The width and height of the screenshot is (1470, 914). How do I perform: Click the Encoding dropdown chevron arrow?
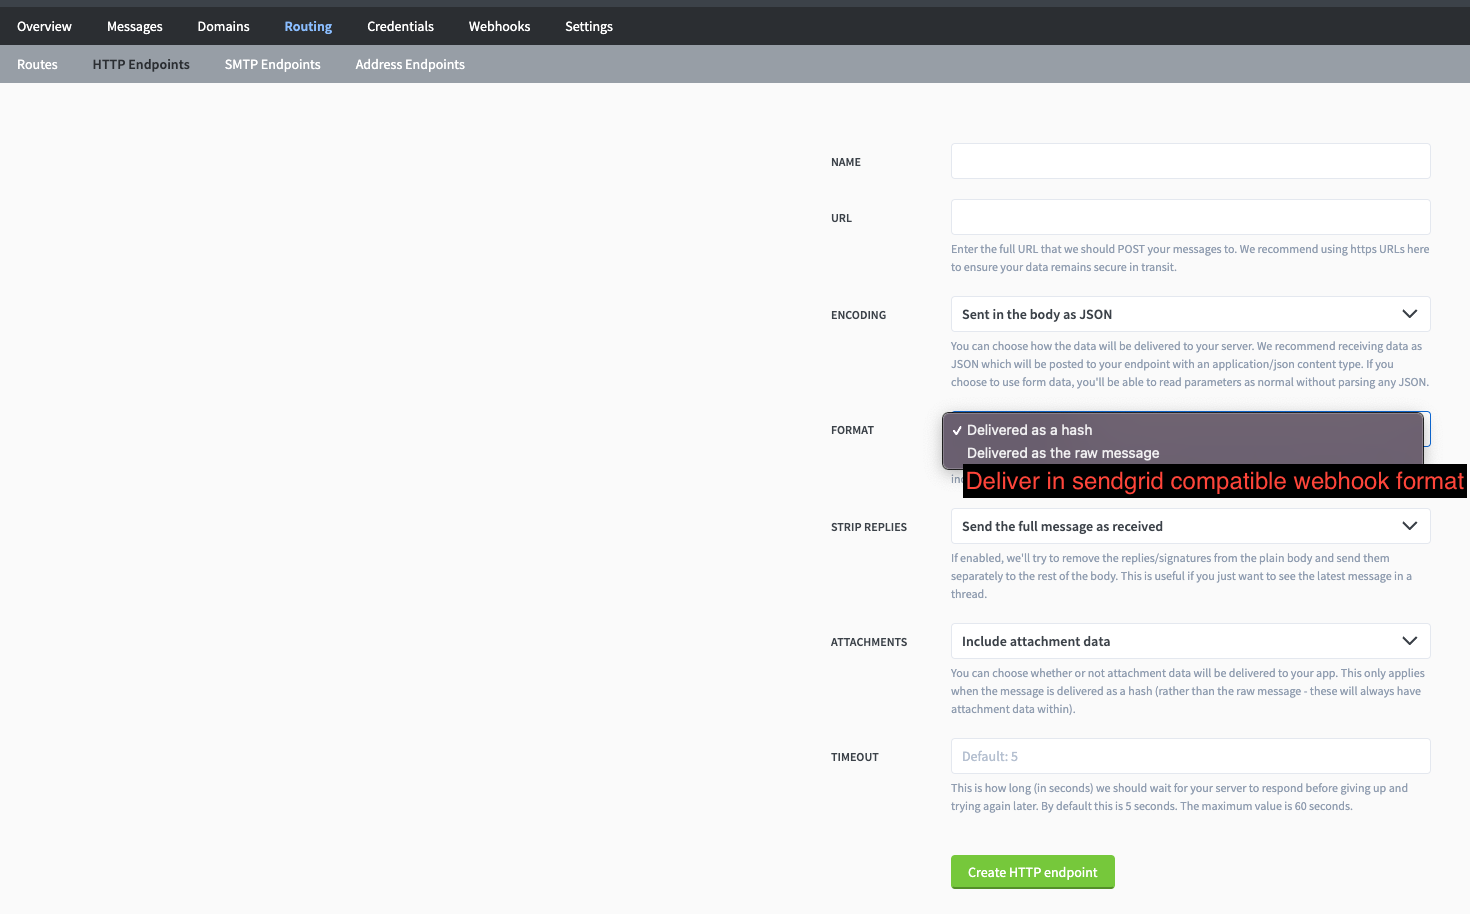pos(1409,314)
